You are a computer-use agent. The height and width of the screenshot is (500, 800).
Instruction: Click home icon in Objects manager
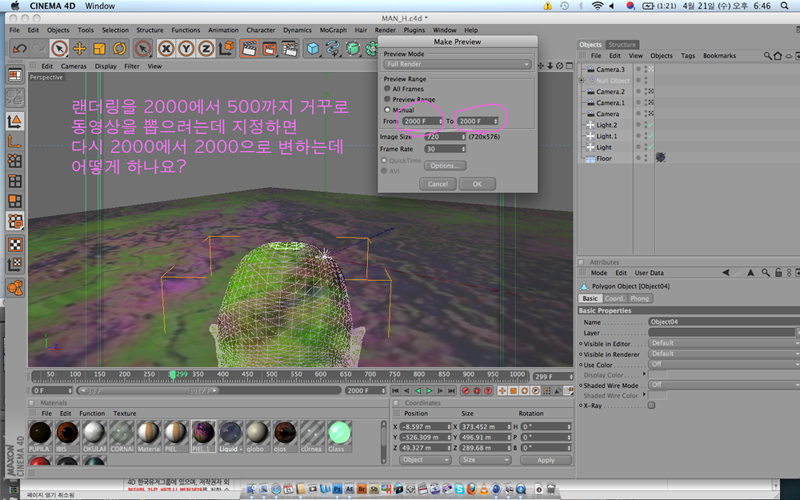[778, 56]
